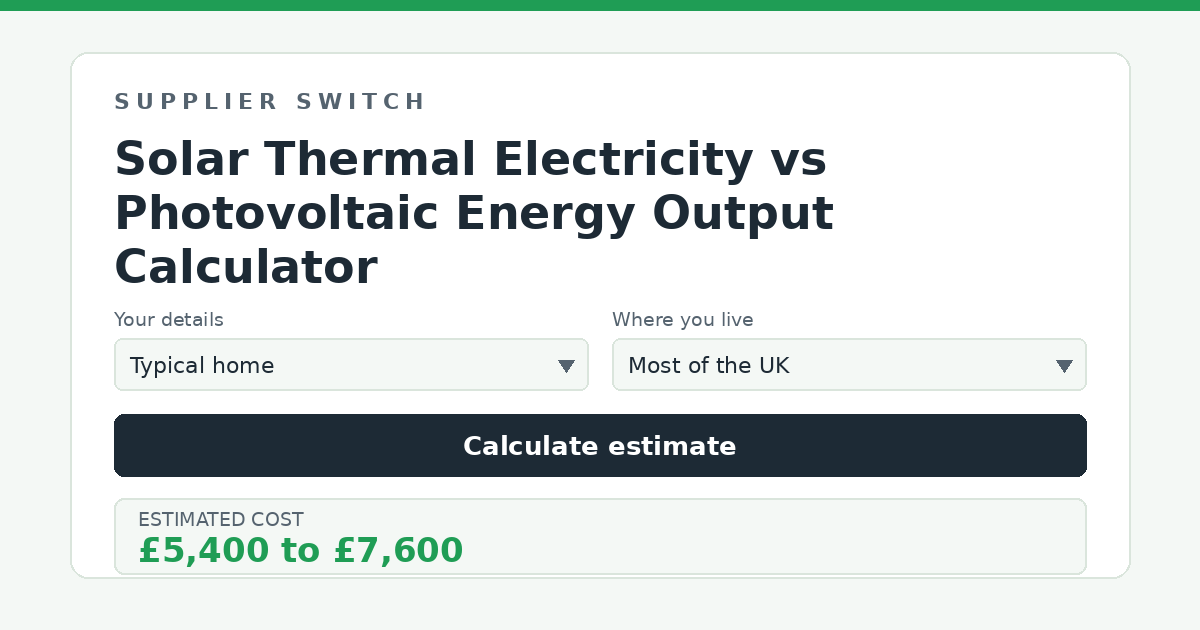Click the green bar at the top of the page
The image size is (1200, 630).
point(600,5)
